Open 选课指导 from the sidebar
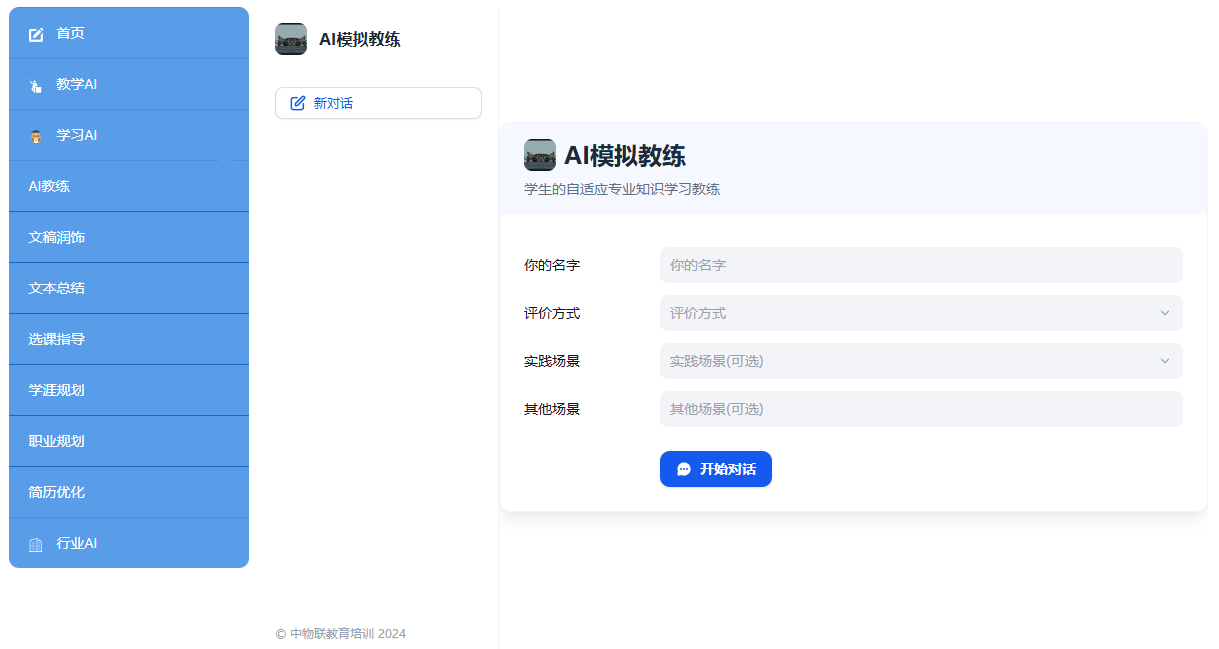 pos(57,339)
